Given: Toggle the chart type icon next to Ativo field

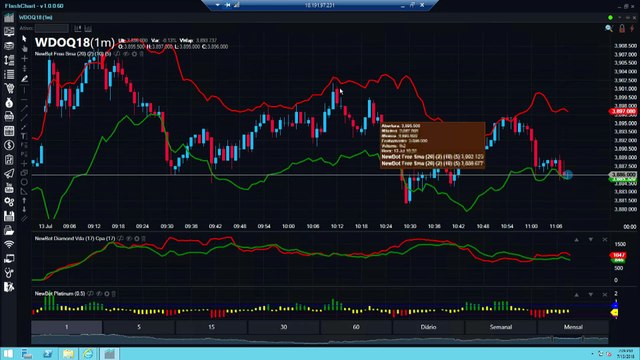Looking at the screenshot, I should [78, 28].
